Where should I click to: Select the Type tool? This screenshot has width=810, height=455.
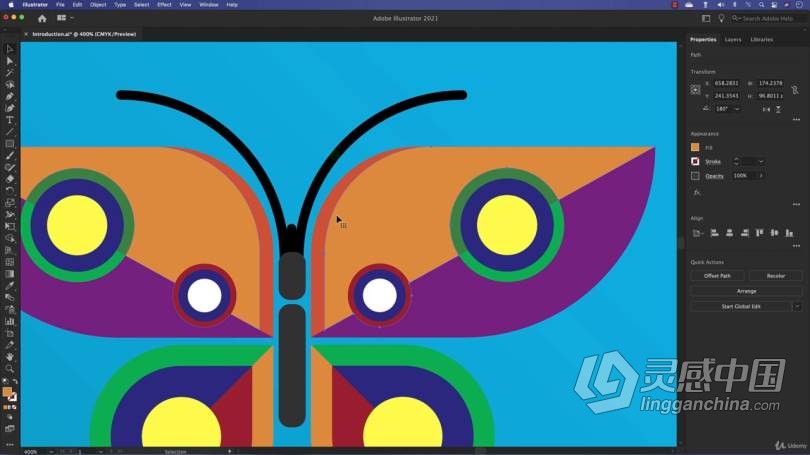(x=10, y=120)
